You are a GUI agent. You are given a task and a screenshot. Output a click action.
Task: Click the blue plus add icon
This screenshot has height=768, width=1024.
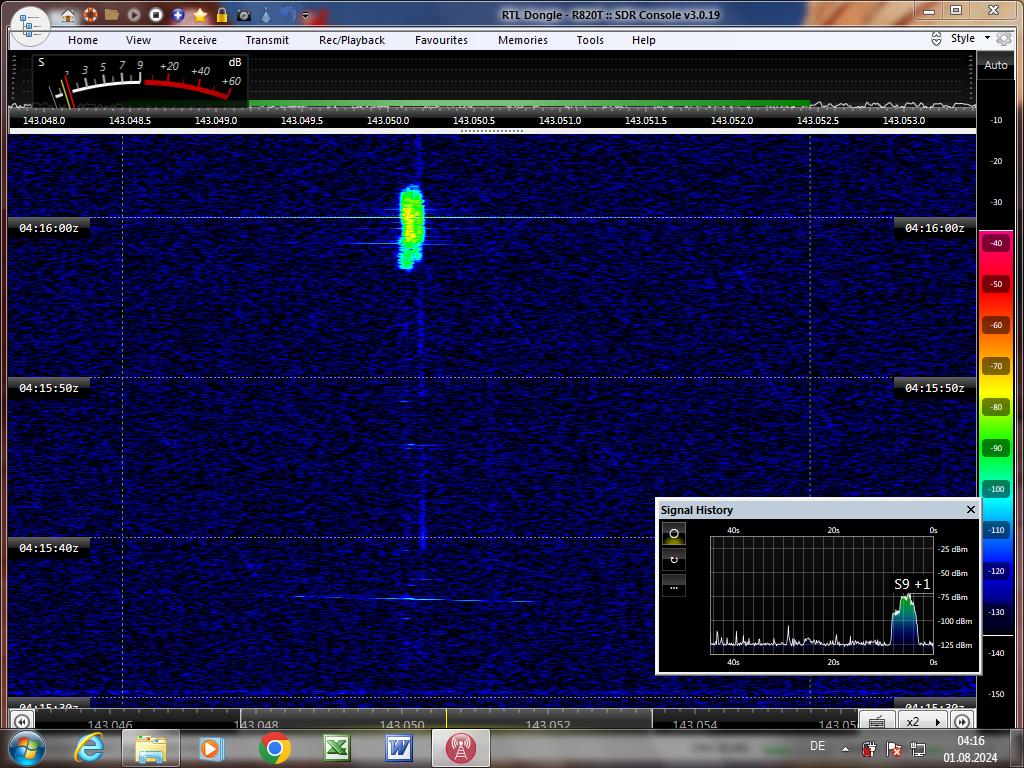coord(178,14)
